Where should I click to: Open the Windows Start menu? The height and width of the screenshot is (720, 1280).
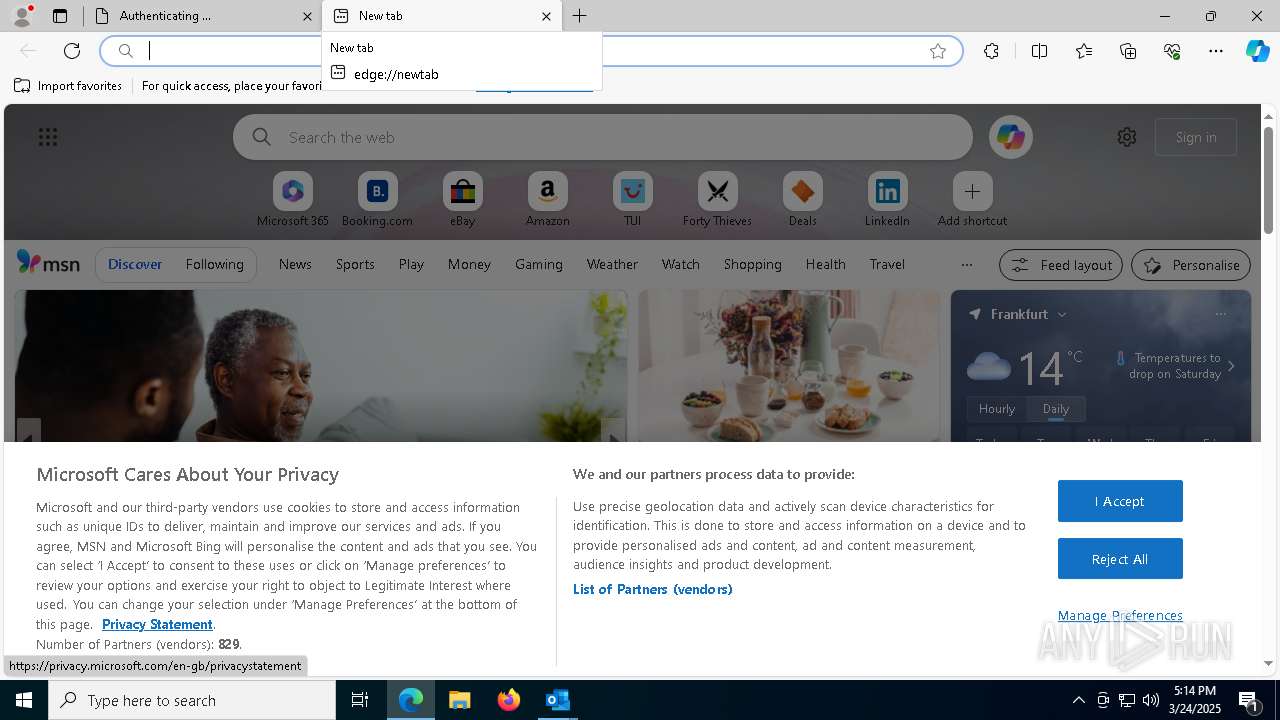click(24, 700)
